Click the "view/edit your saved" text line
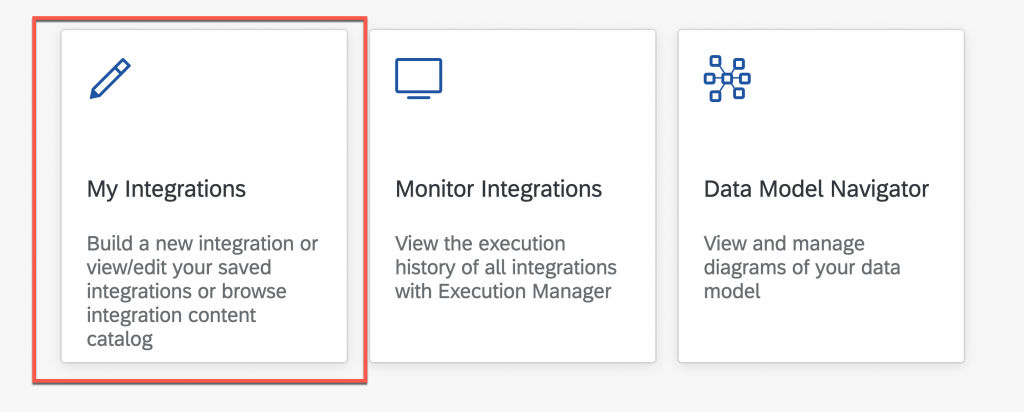Viewport: 1024px width, 412px height. pyautogui.click(x=179, y=268)
